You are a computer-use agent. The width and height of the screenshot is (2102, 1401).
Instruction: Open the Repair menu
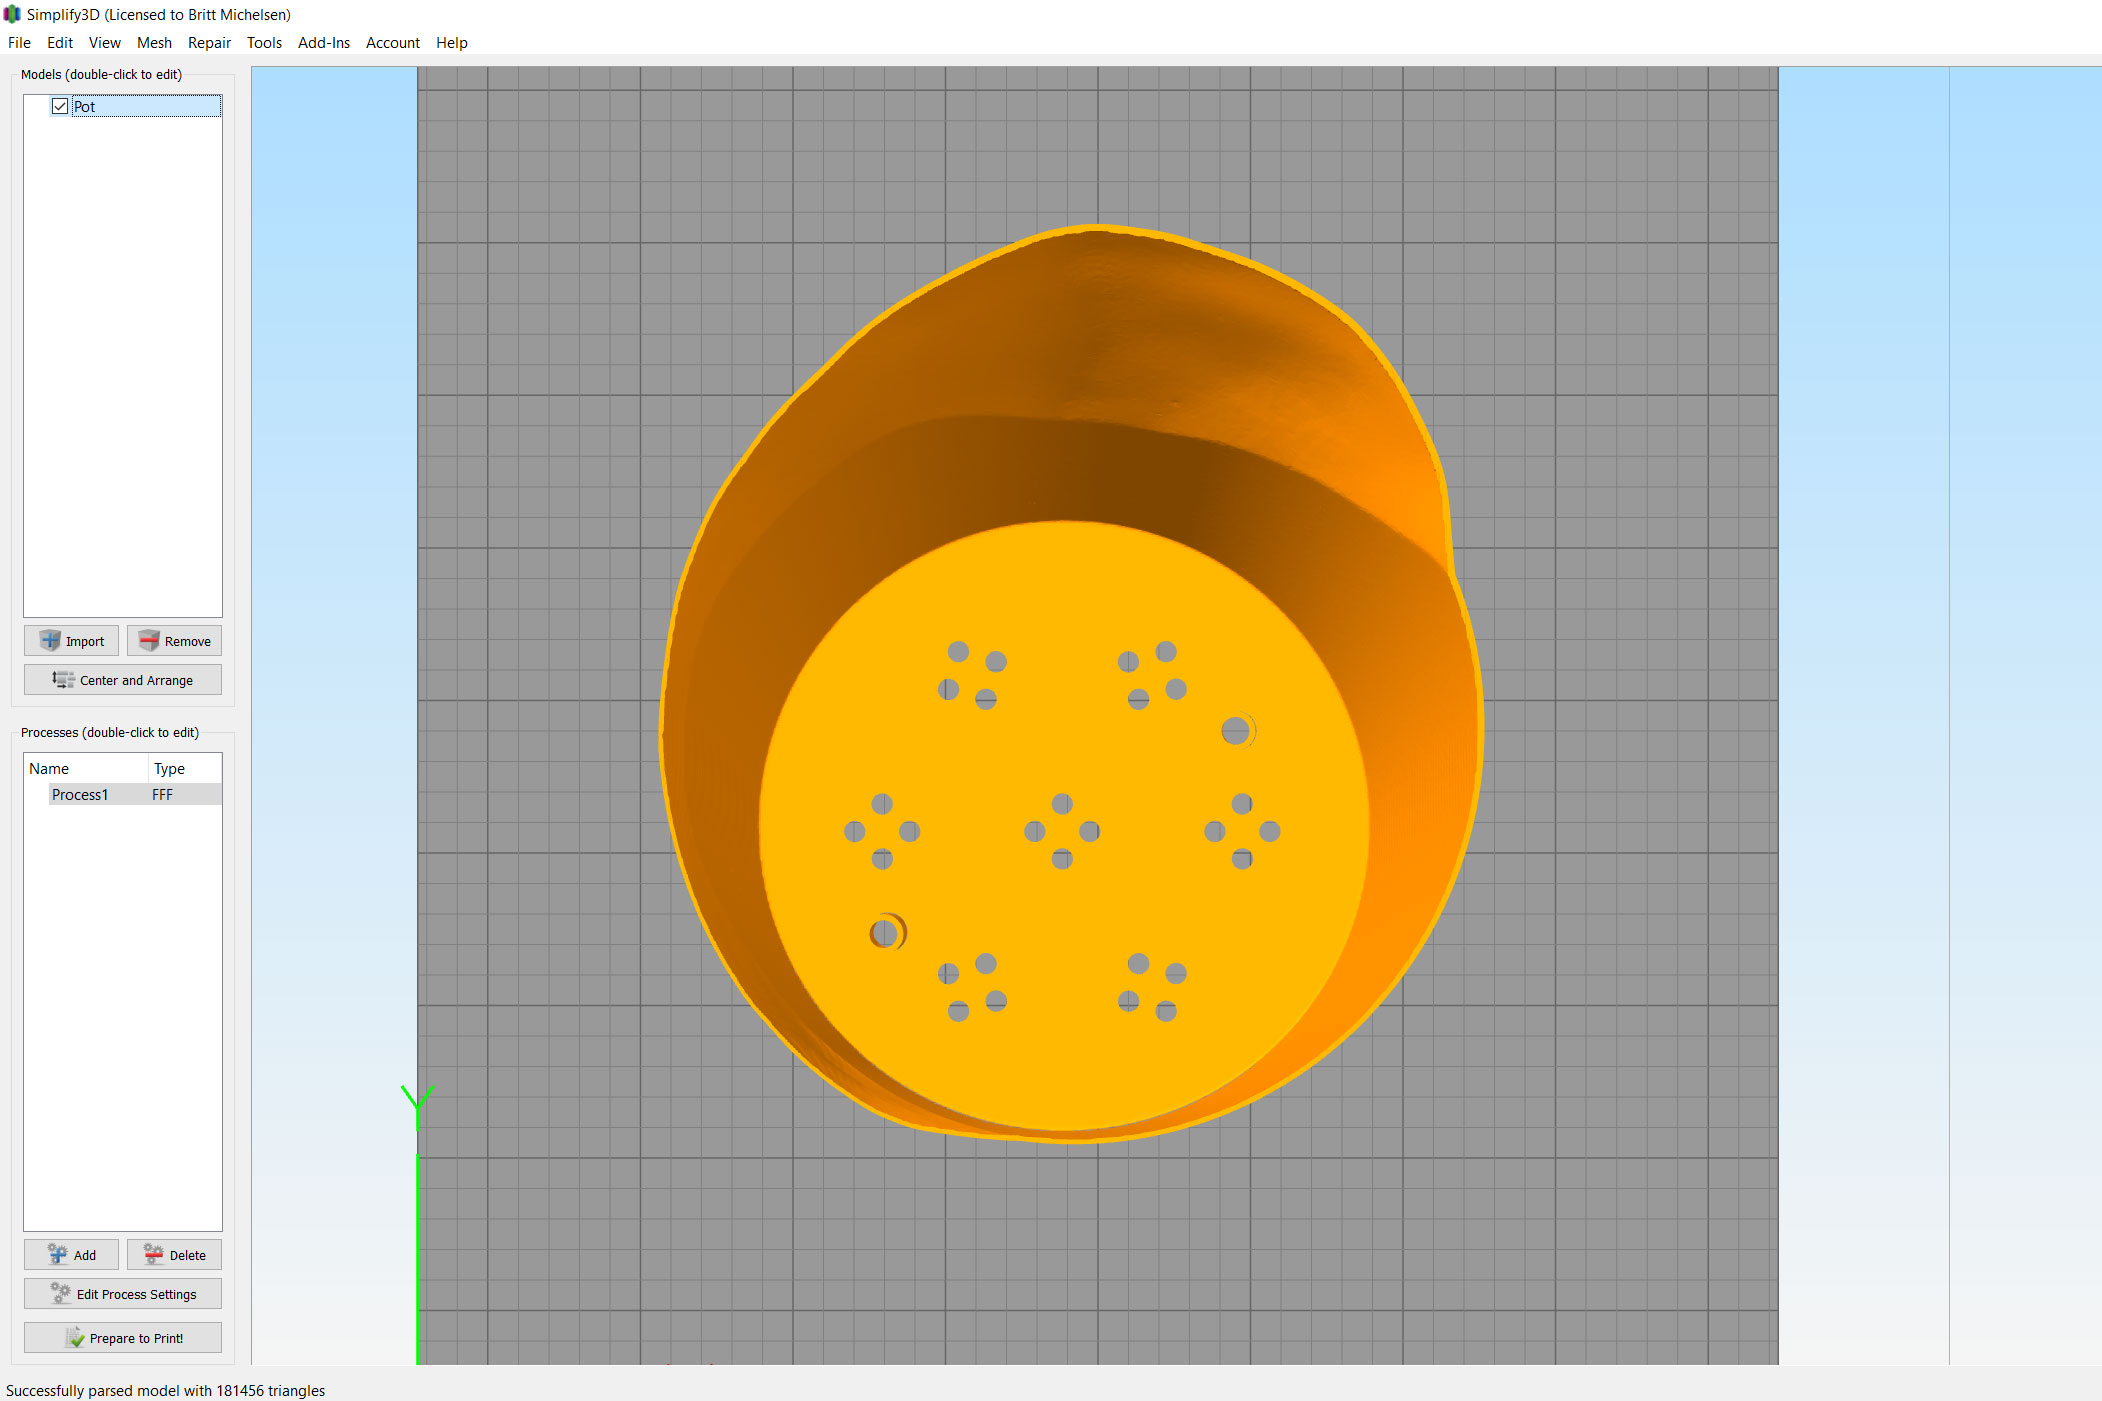(209, 43)
